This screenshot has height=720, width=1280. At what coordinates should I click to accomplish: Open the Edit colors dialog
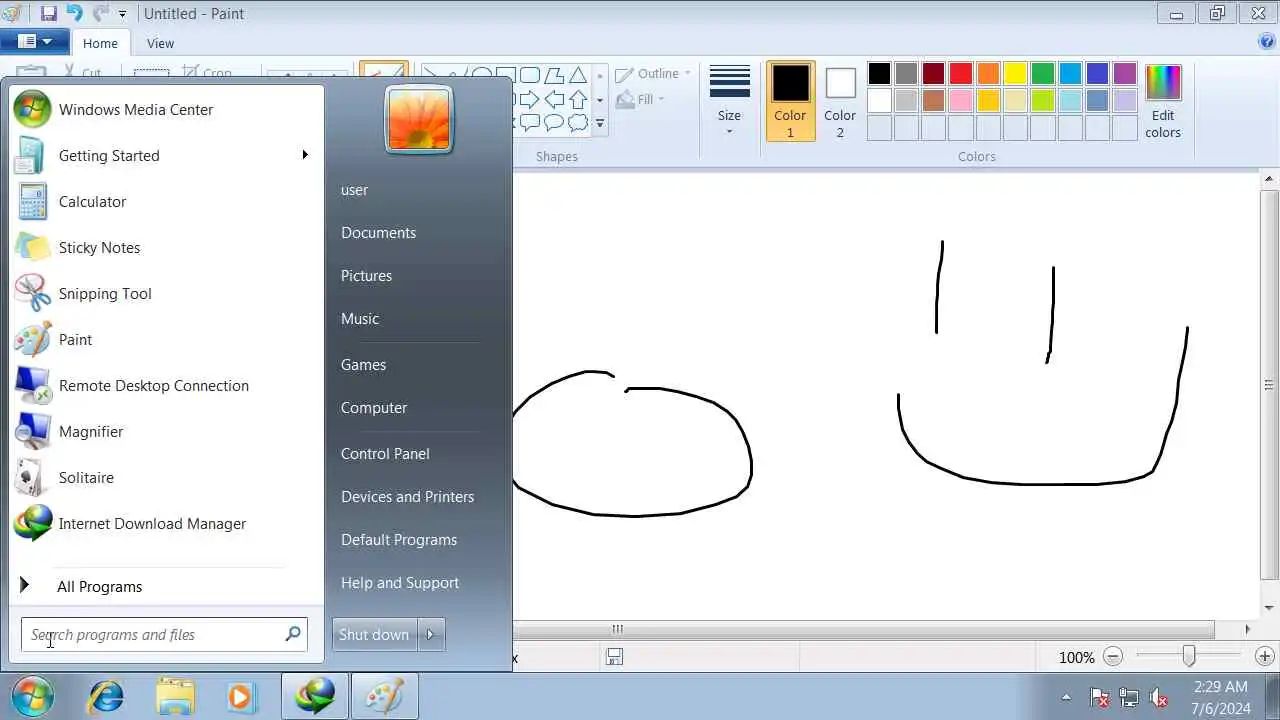(x=1163, y=102)
